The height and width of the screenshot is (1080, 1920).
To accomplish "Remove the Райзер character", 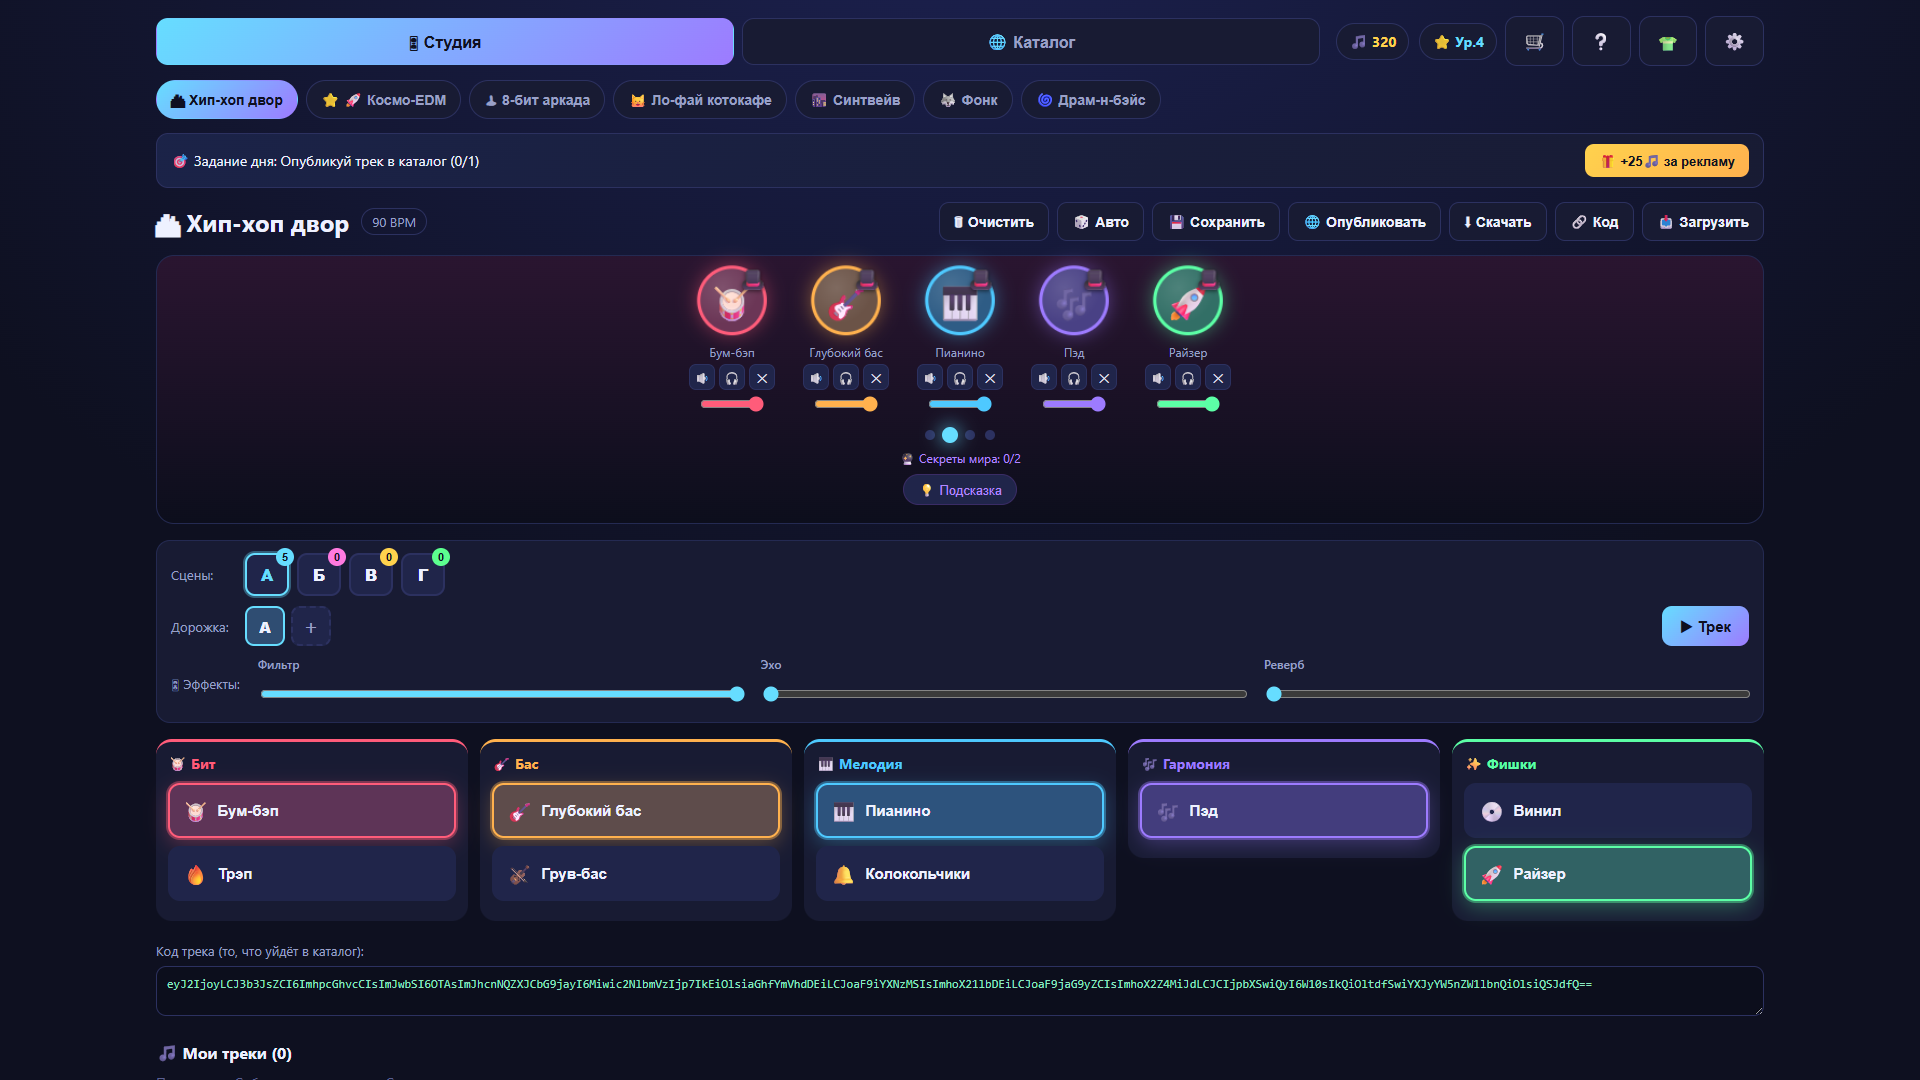I will (x=1218, y=378).
